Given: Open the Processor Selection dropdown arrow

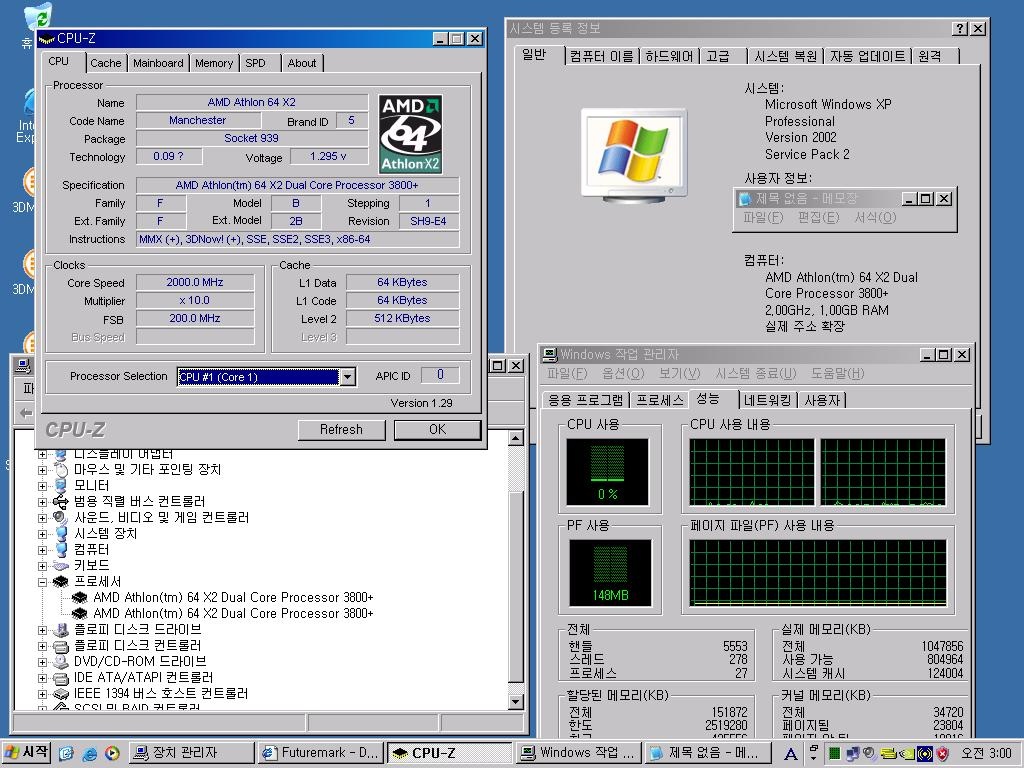Looking at the screenshot, I should click(348, 377).
